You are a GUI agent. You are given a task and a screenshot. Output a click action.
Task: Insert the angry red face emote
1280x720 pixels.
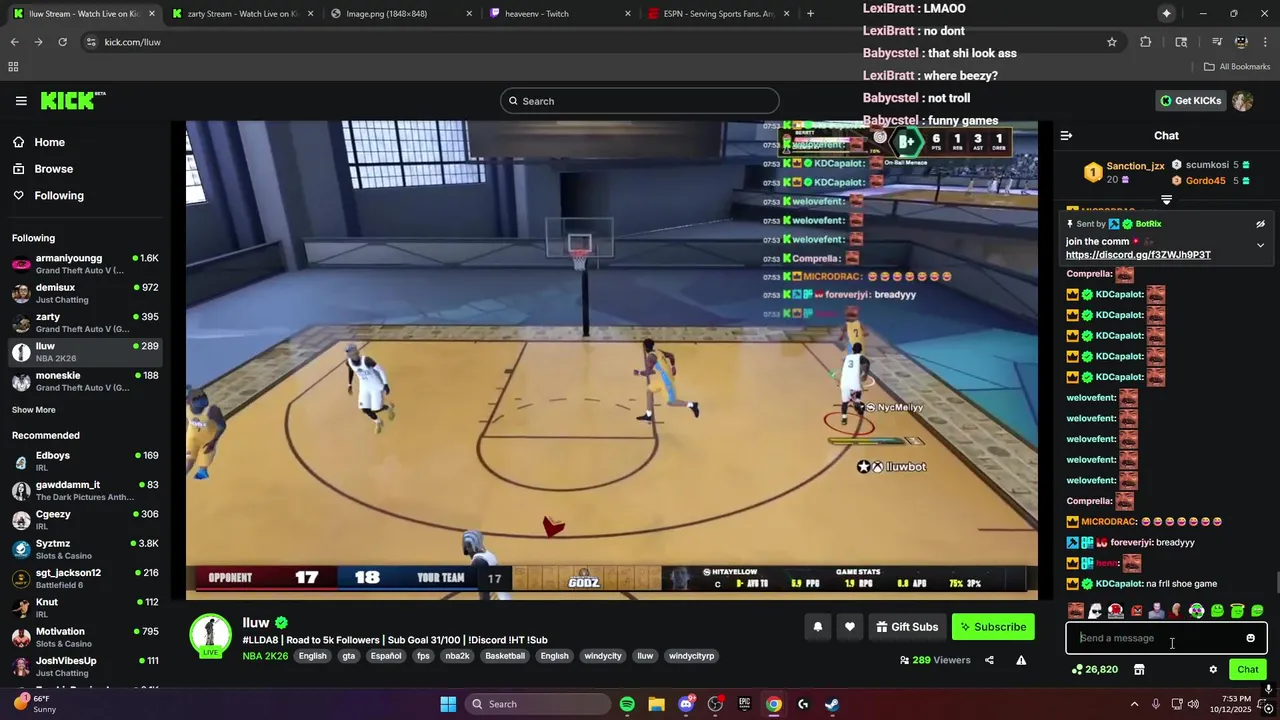pos(1136,611)
